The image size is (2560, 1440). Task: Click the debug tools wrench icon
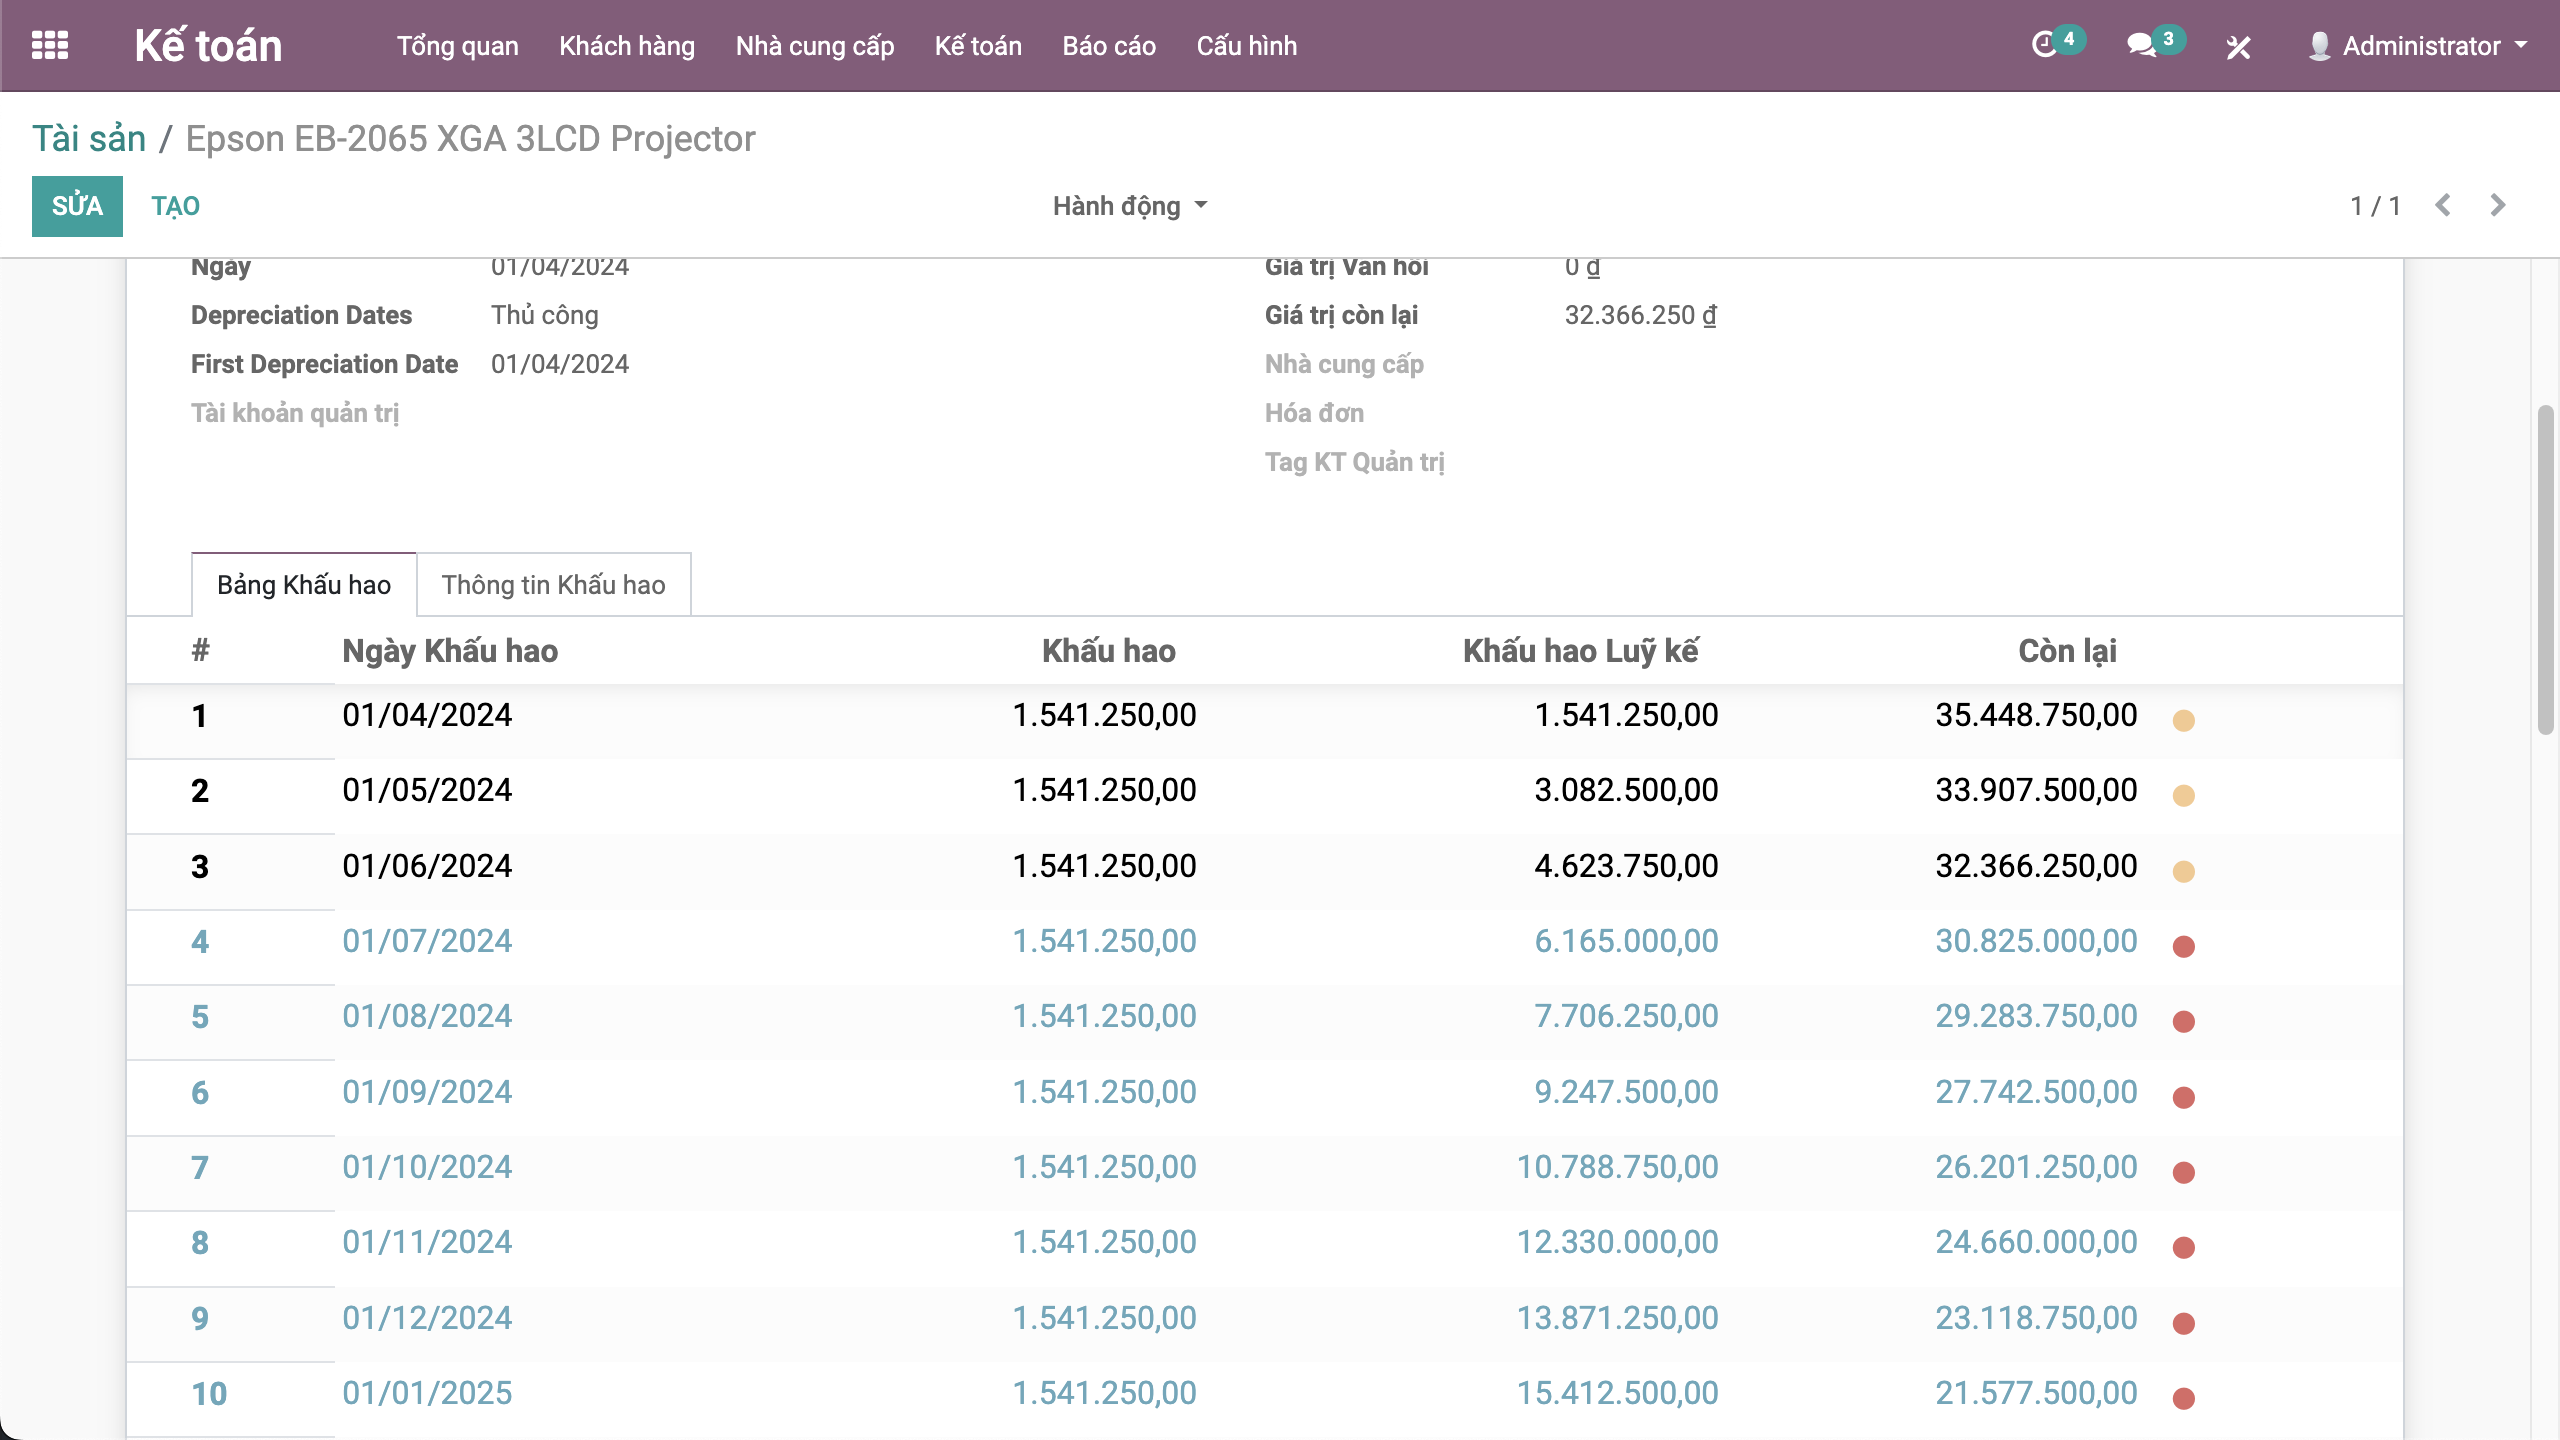(x=2238, y=47)
